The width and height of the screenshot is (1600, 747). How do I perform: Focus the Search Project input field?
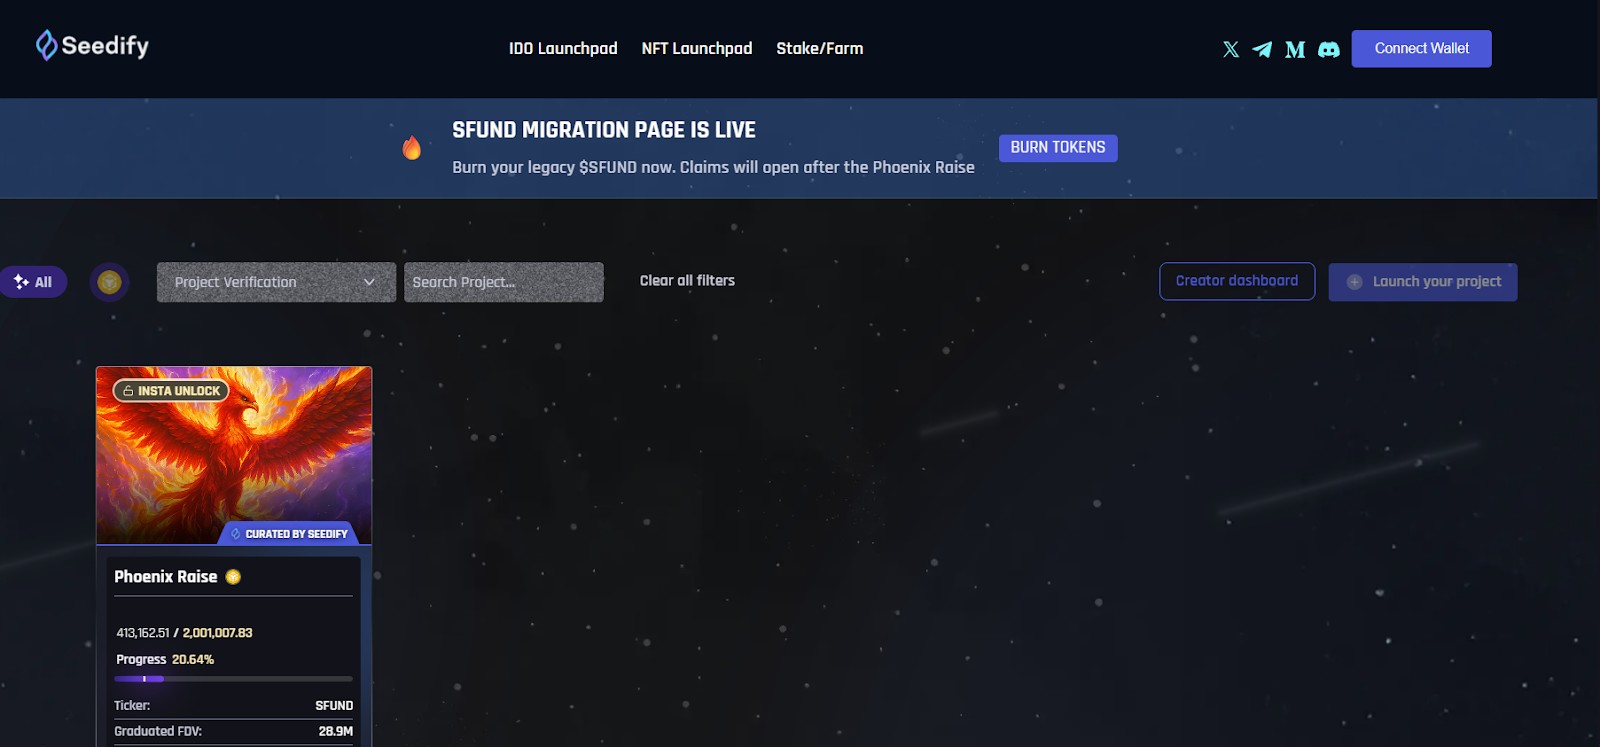pos(504,282)
